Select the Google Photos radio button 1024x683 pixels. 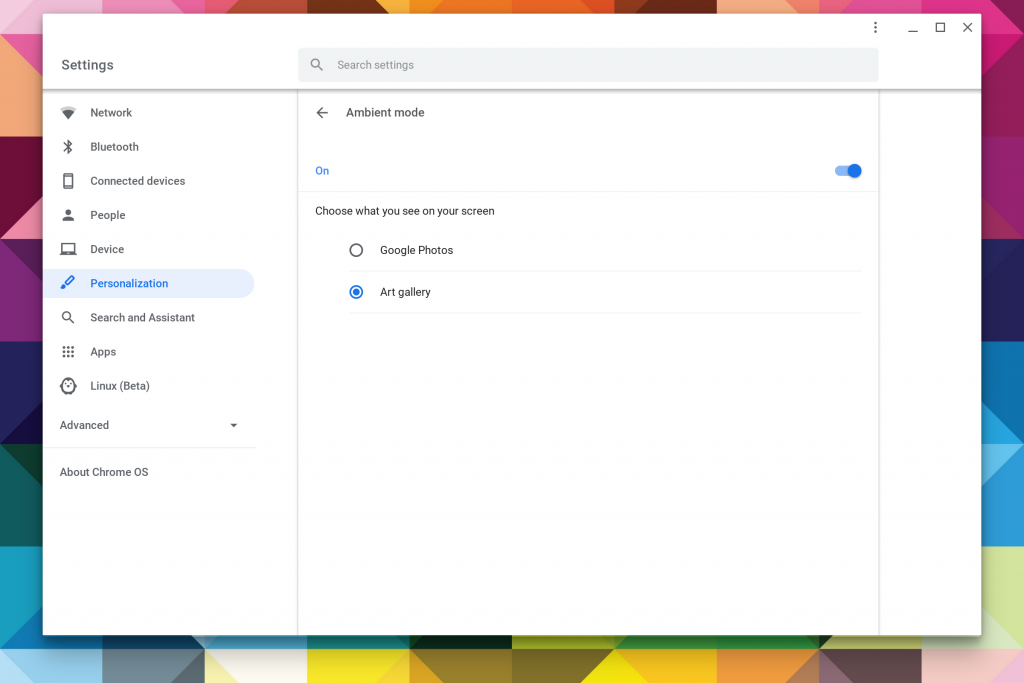pyautogui.click(x=356, y=250)
